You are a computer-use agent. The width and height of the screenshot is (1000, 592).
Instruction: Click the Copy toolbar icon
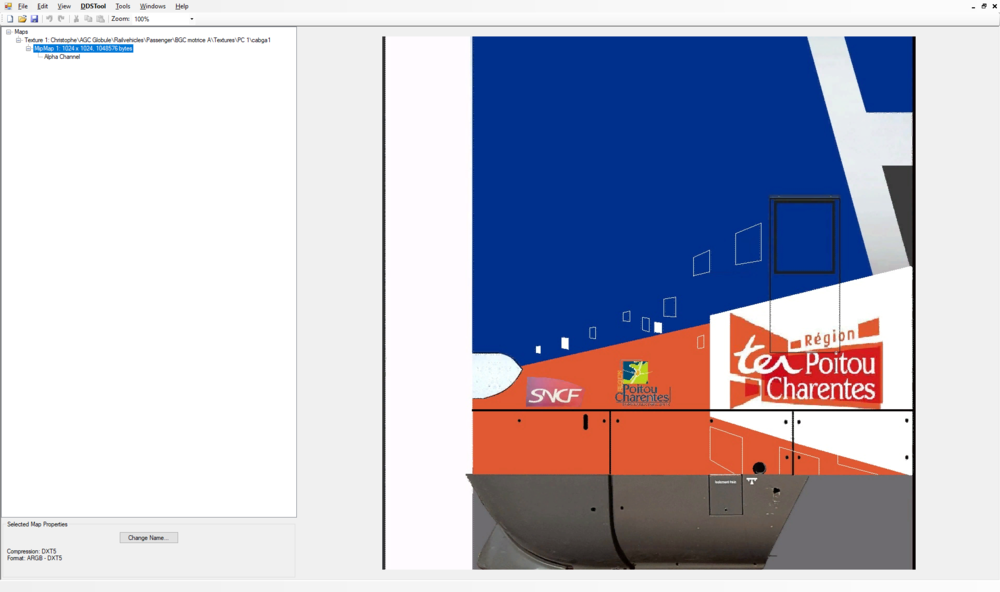tap(88, 19)
